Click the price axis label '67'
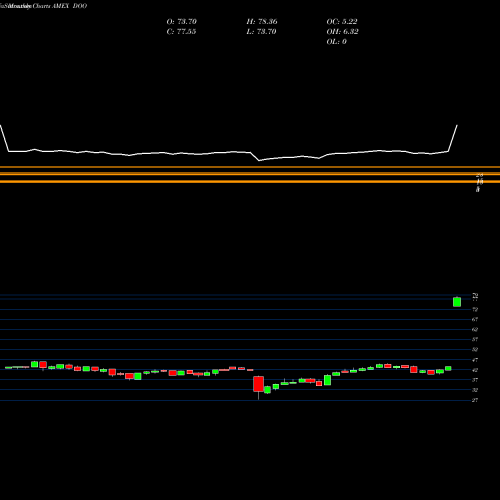 [x=475, y=319]
